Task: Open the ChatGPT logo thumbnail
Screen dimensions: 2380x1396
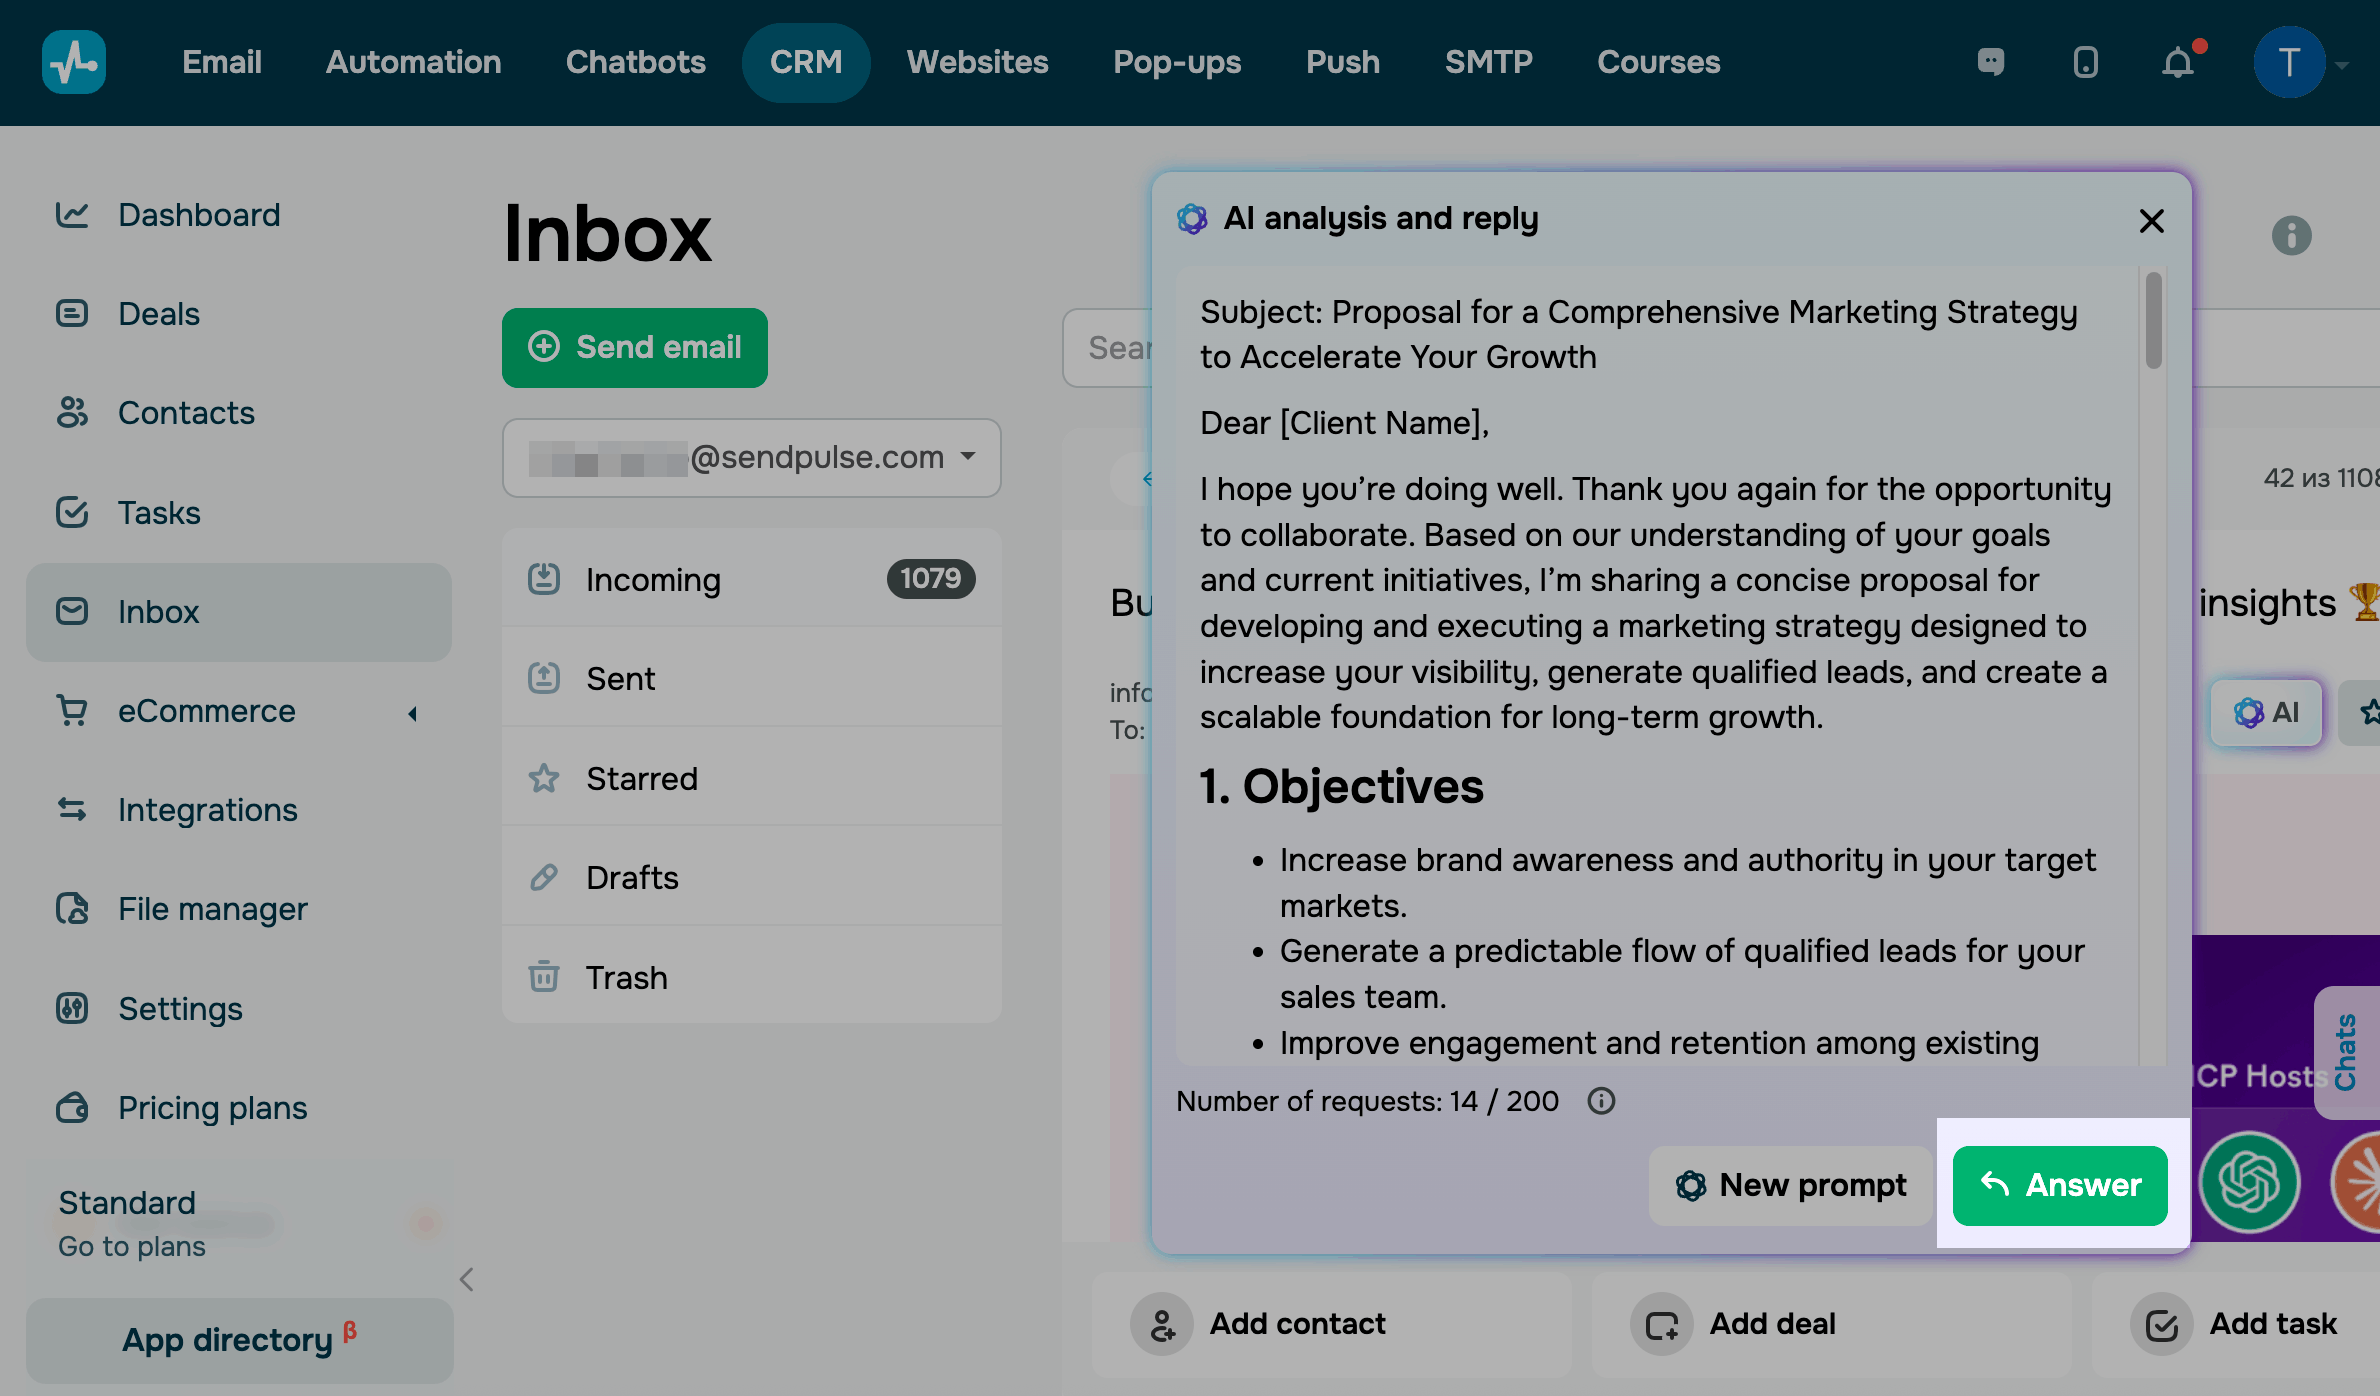Action: 2249,1182
